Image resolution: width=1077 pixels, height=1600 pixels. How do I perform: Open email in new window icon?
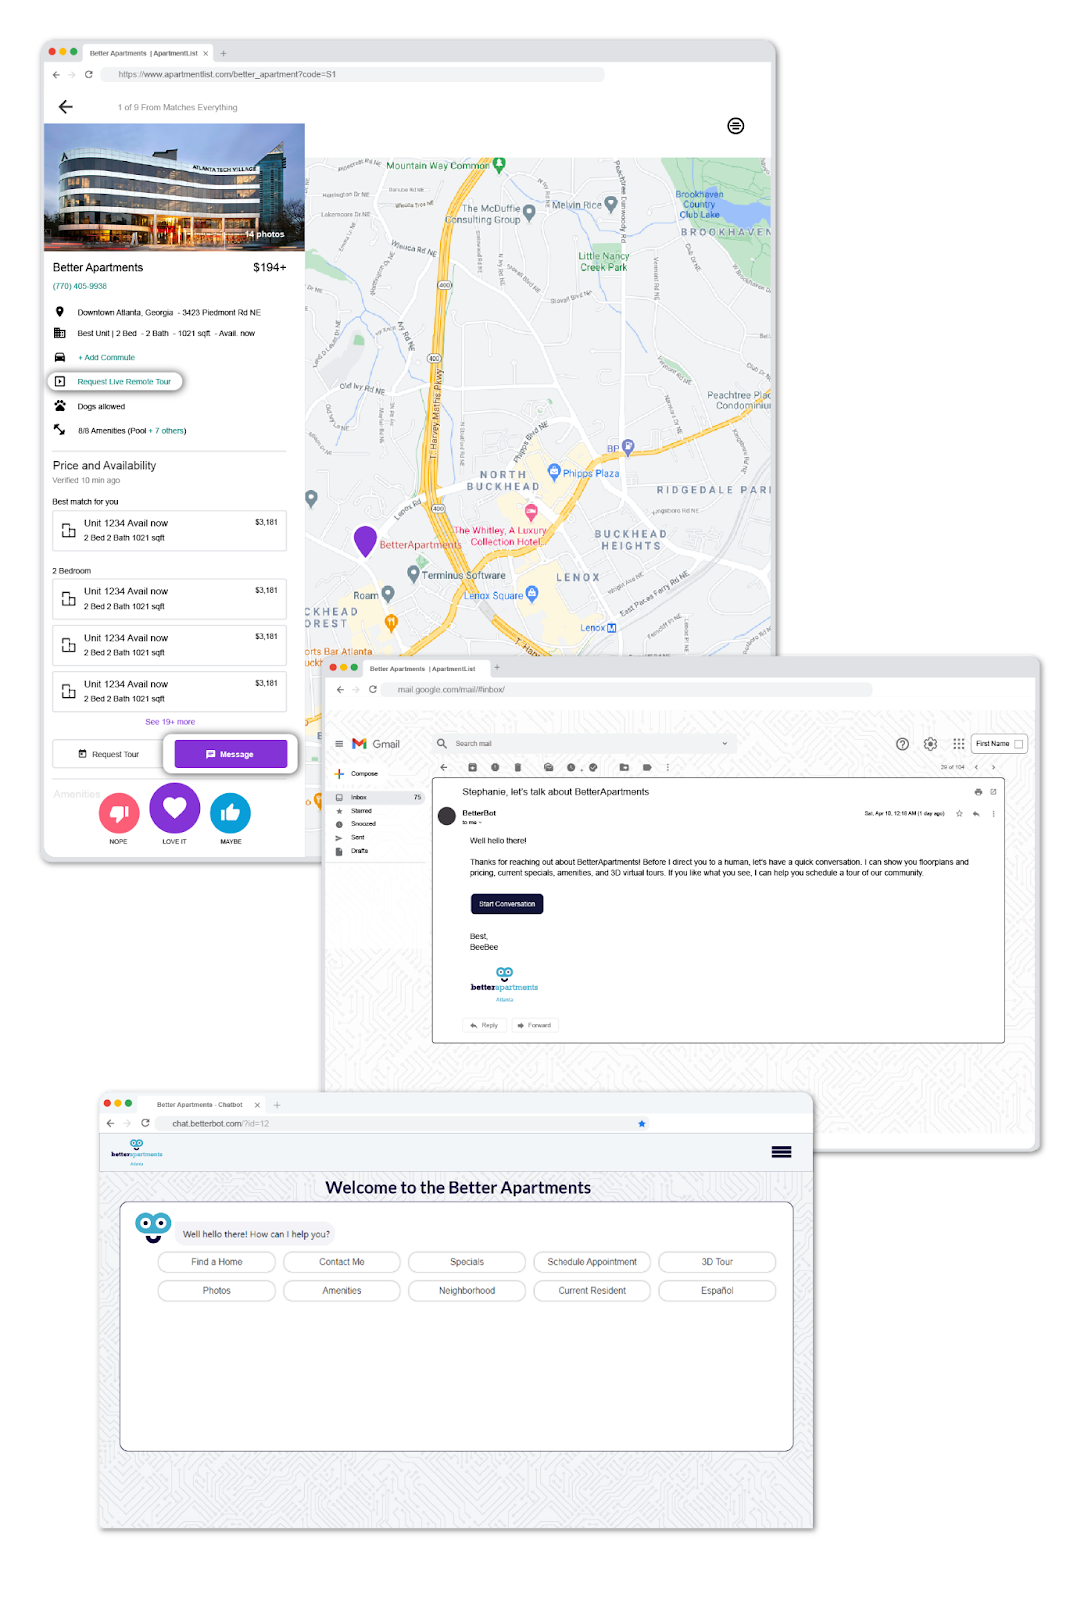coord(993,792)
